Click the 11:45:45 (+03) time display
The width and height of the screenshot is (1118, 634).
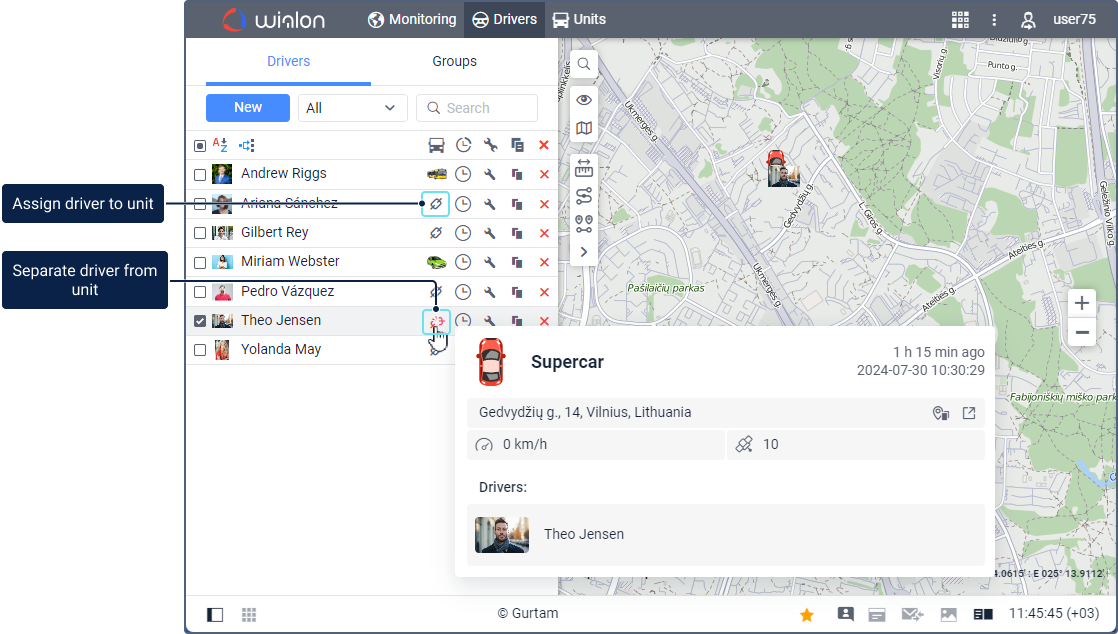tap(1054, 613)
